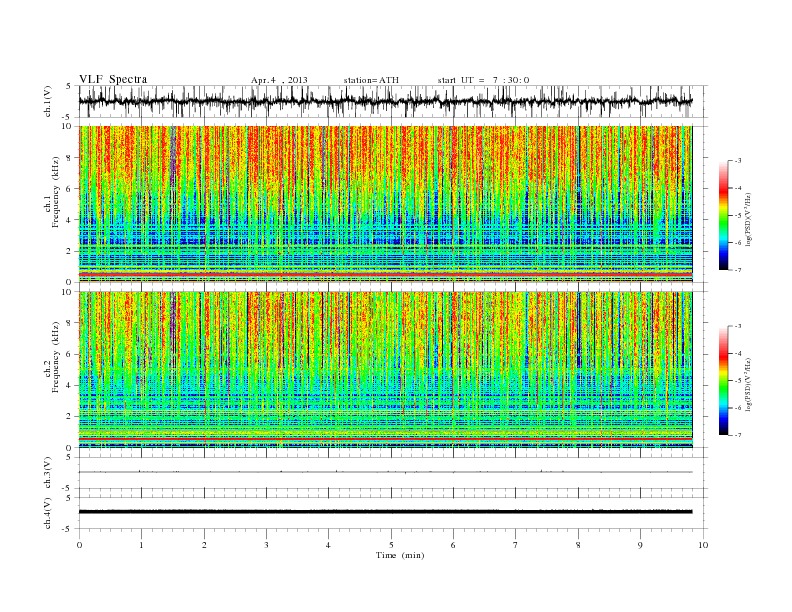Click the ch.2 spectrogram color scale bar
Viewport: 792px width, 612px height.
coord(724,380)
